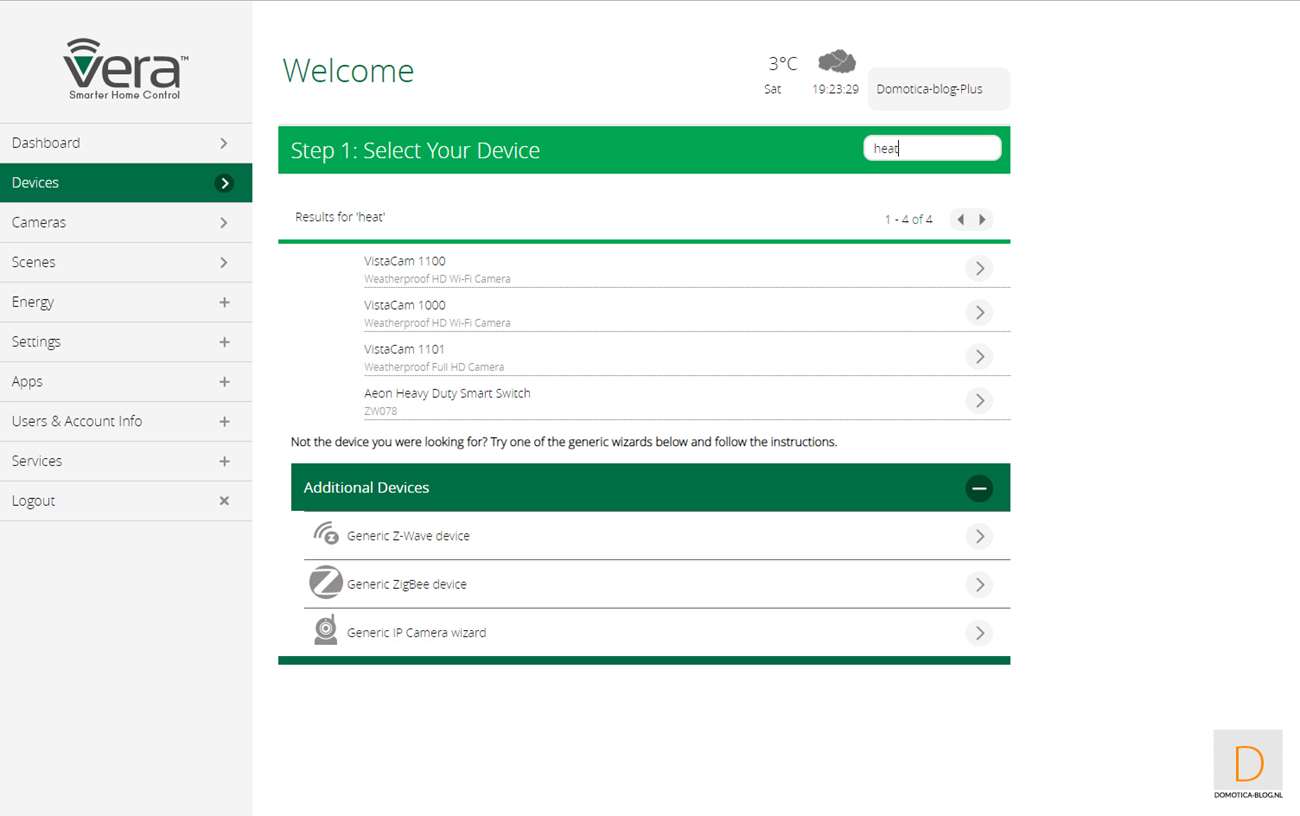Open the Dashboard menu item
This screenshot has height=816, width=1300.
pyautogui.click(x=126, y=143)
